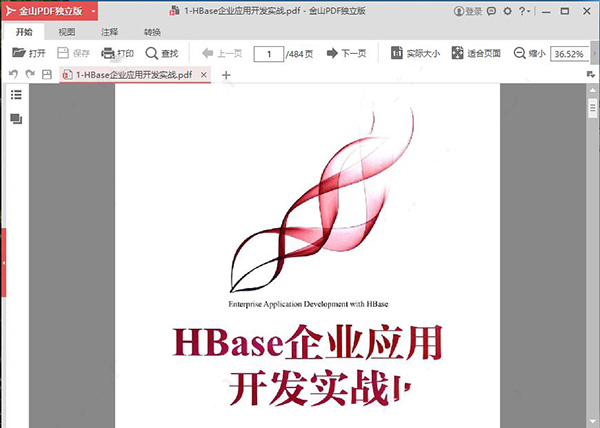This screenshot has width=600, height=428.
Task: Click the 36.52% zoom field
Action: click(569, 54)
